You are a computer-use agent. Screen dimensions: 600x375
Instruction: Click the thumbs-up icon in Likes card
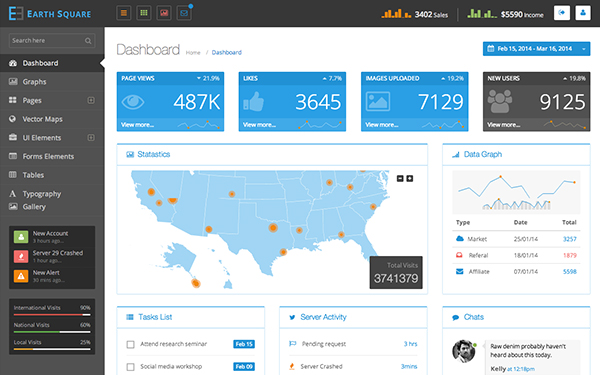click(254, 101)
